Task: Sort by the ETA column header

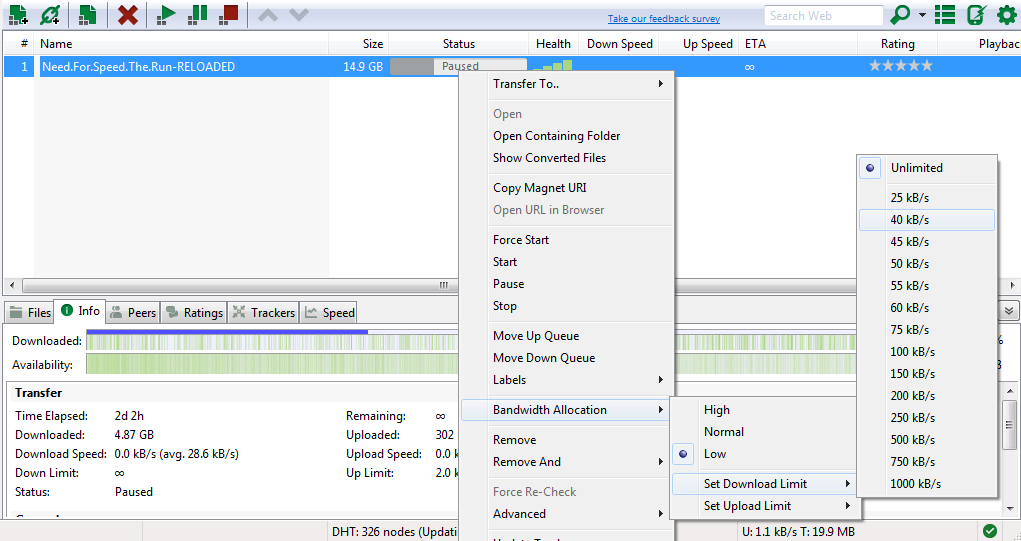Action: coord(799,44)
